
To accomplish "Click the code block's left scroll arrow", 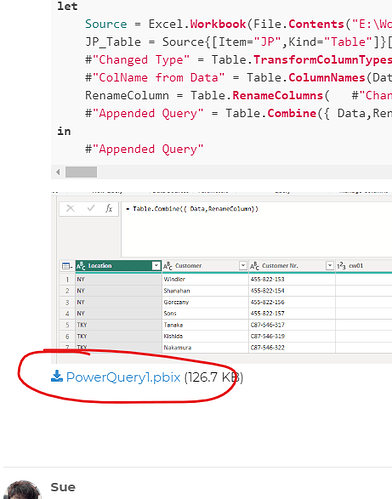I will coord(58,172).
